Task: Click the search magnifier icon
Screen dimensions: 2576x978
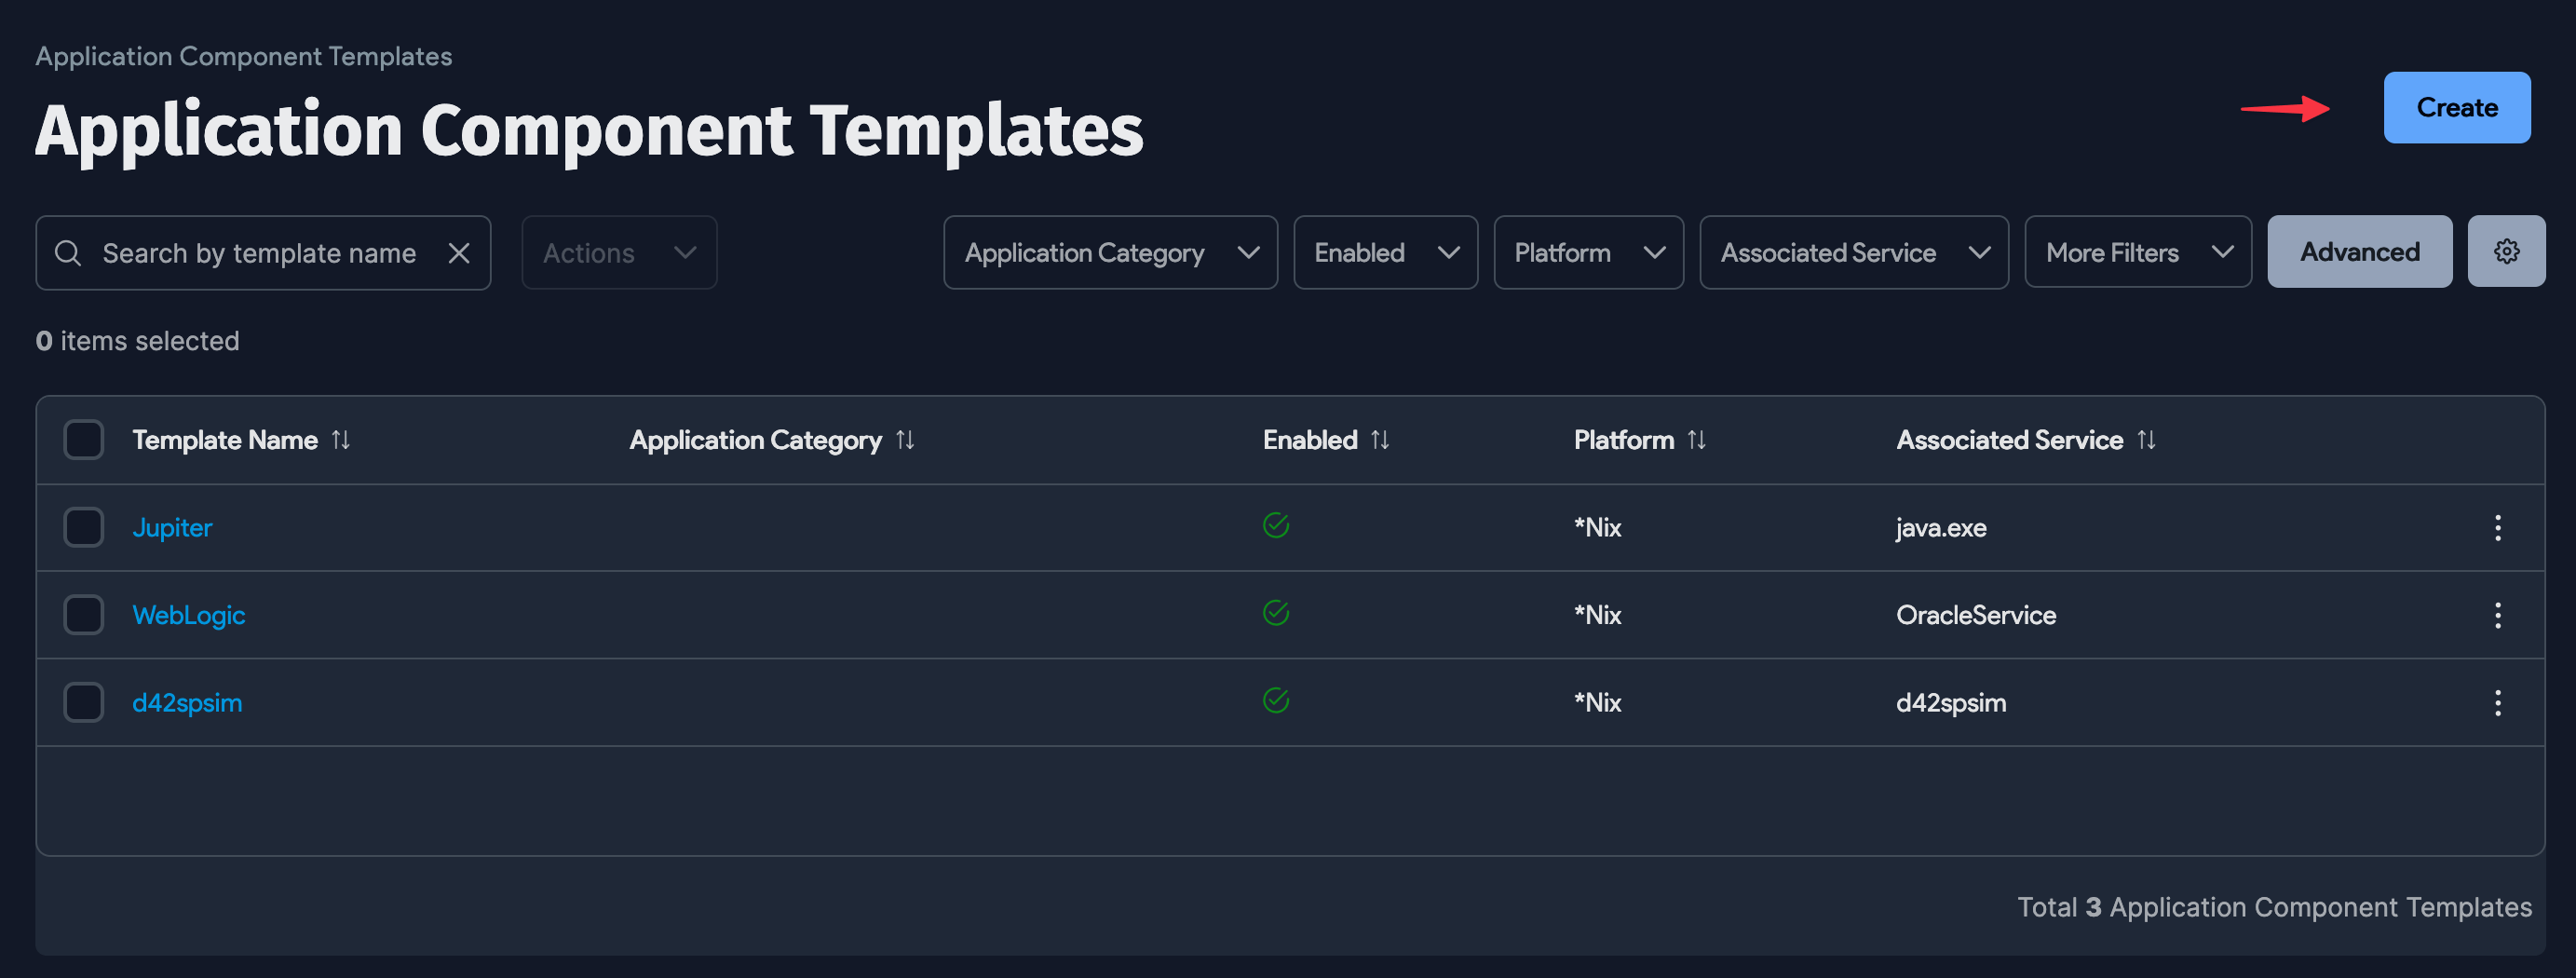Action: pos(69,252)
